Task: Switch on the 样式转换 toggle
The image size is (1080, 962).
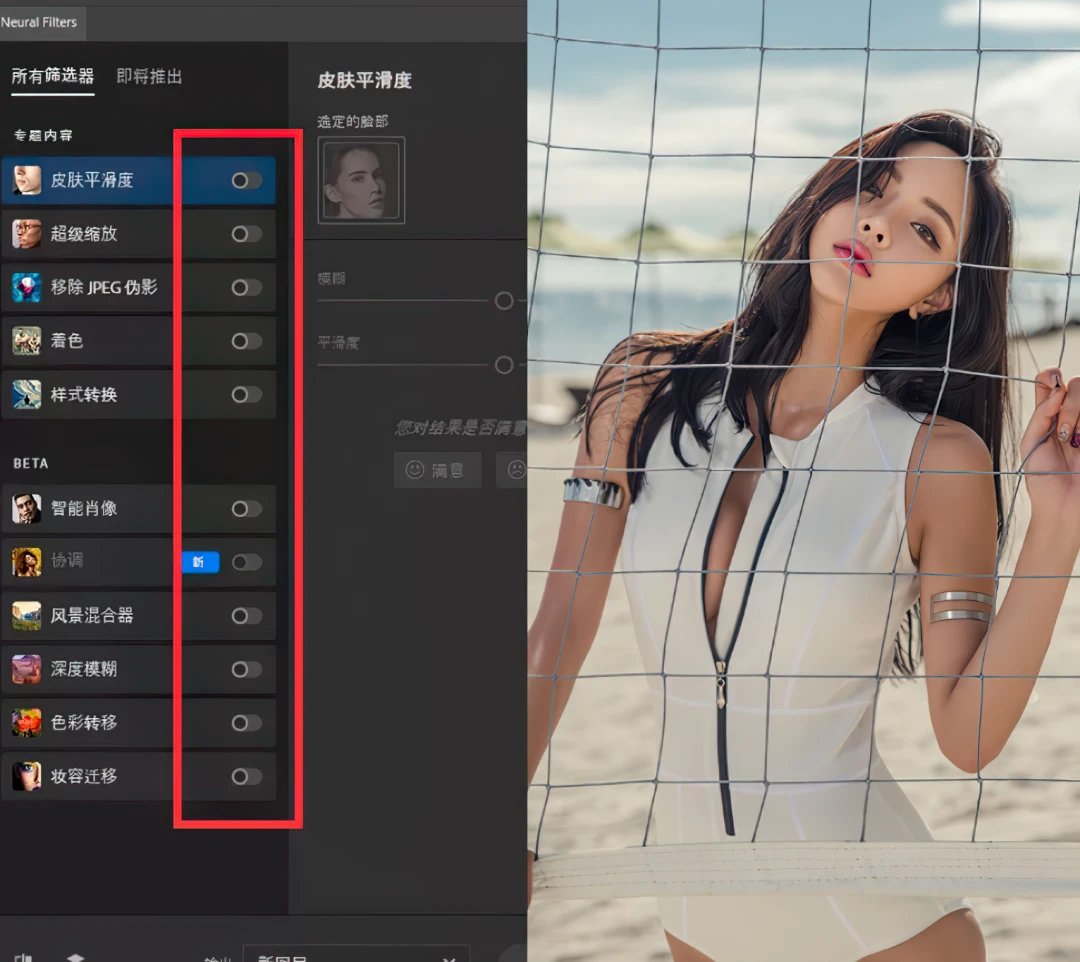Action: click(247, 395)
